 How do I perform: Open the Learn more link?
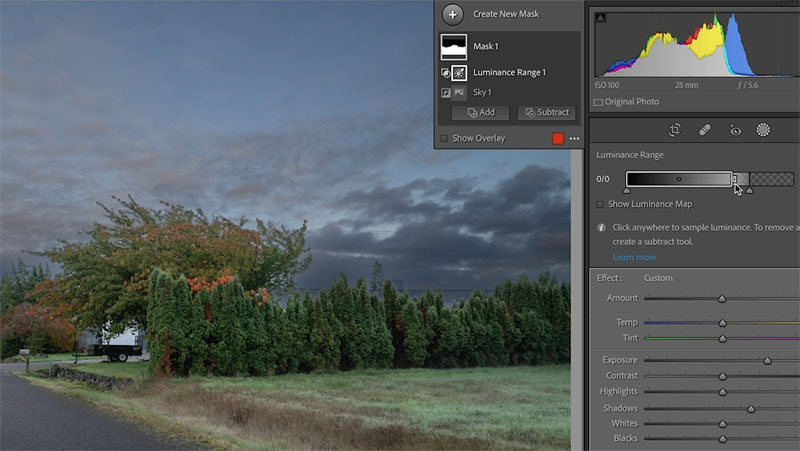(634, 257)
